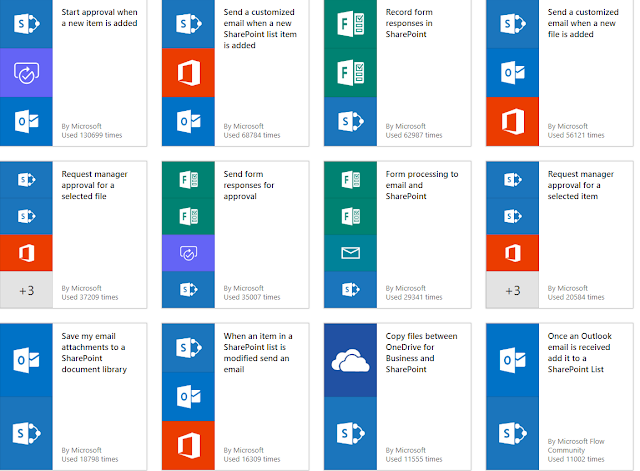Click 'Used 11002 times' text

coord(576,459)
